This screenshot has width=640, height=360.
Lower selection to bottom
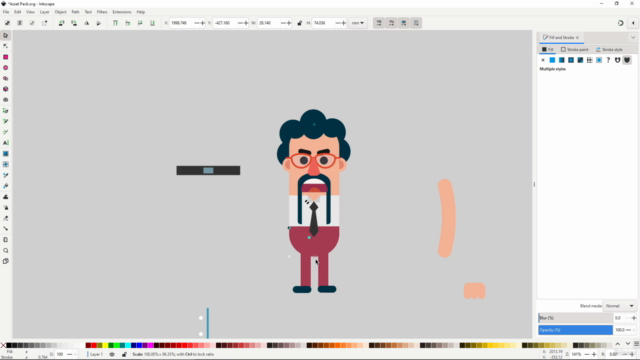[x=152, y=23]
